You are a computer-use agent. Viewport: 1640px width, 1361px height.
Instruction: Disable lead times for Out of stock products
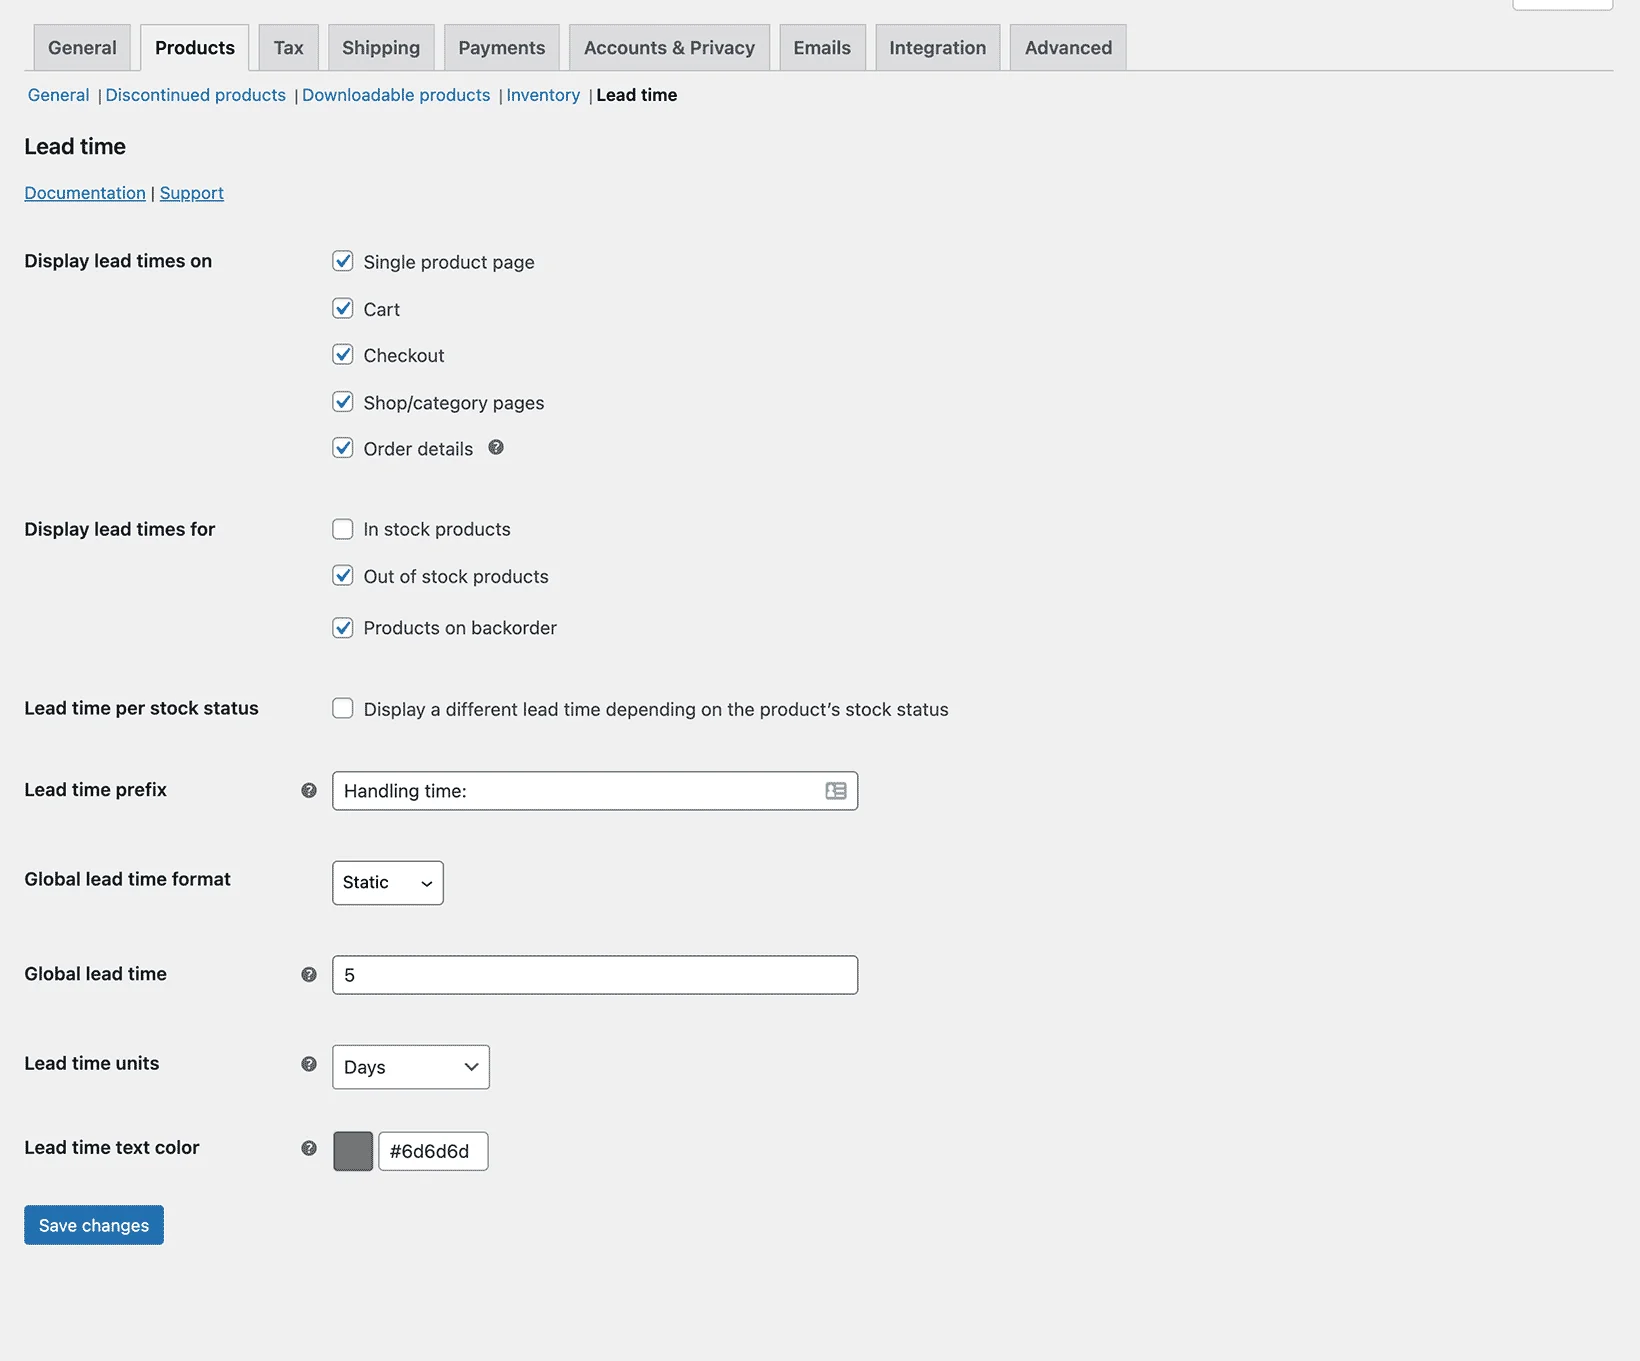click(343, 575)
